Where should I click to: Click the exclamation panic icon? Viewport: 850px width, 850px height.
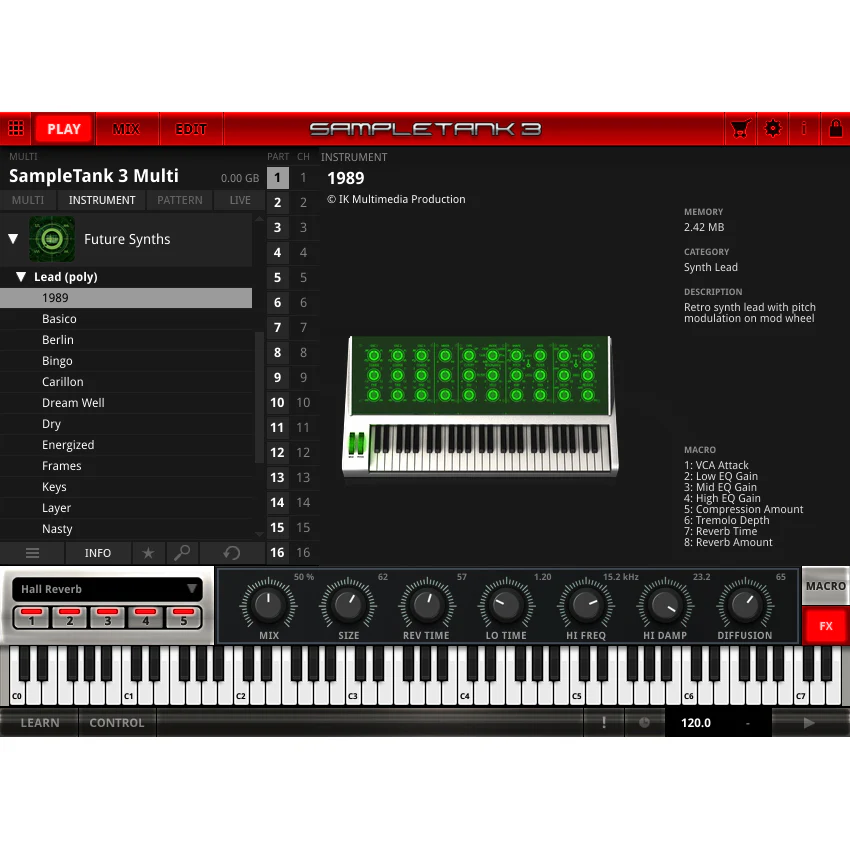604,723
